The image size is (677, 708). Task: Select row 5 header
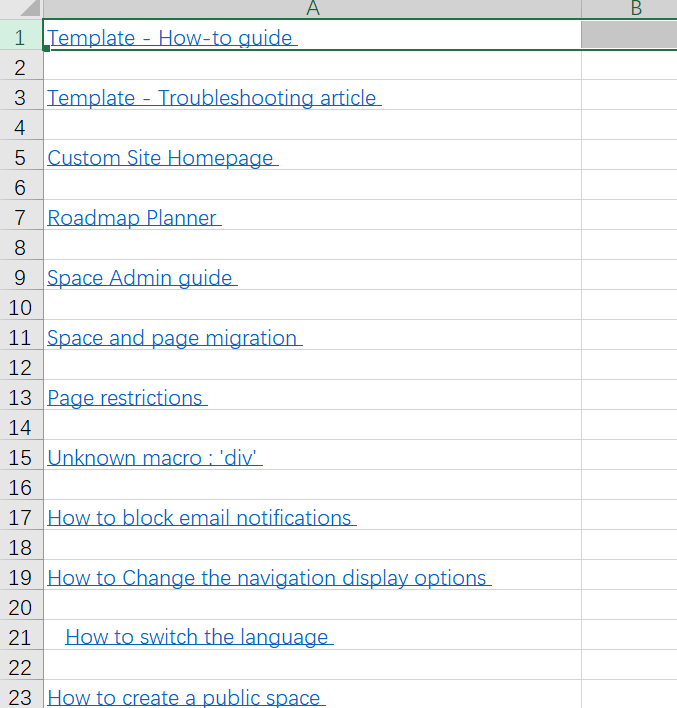coord(21,155)
